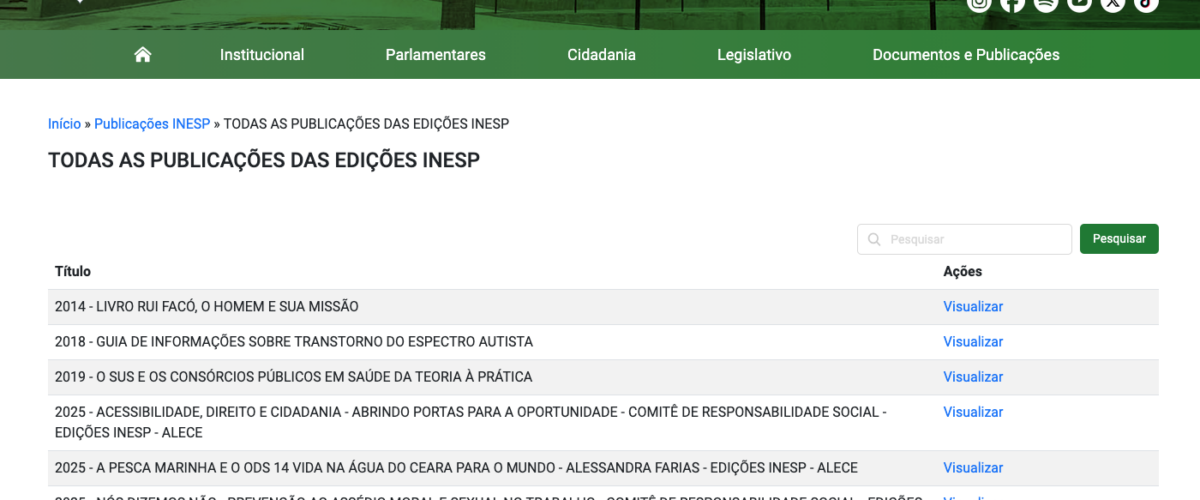1200x500 pixels.
Task: Open Documentos e Publicações menu
Action: [966, 55]
